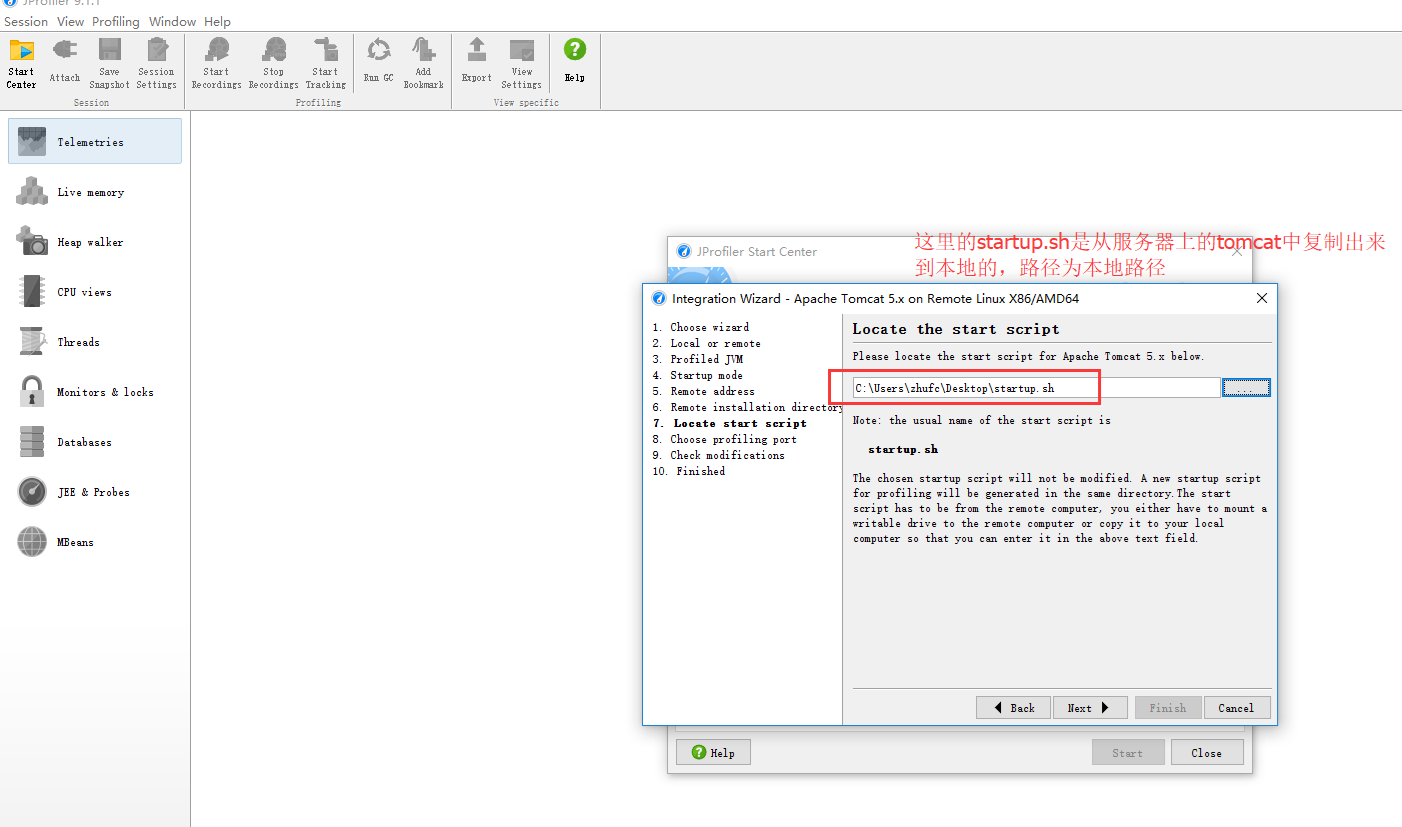Click the 'Locate the start script' heading

pos(956,329)
